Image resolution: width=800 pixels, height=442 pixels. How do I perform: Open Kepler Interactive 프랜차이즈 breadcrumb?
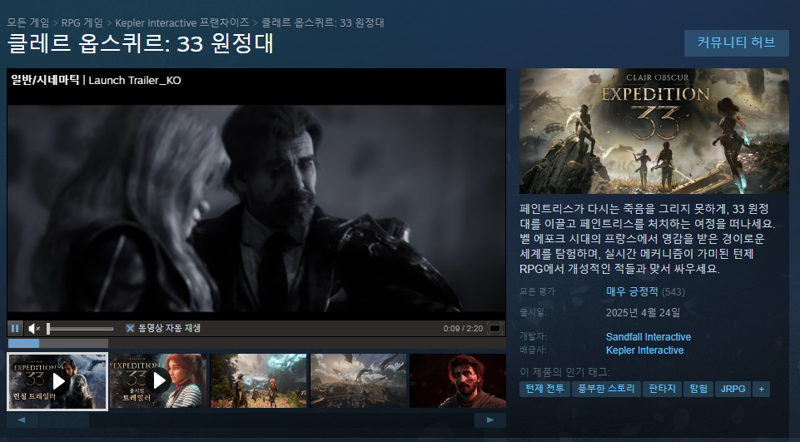[x=182, y=23]
